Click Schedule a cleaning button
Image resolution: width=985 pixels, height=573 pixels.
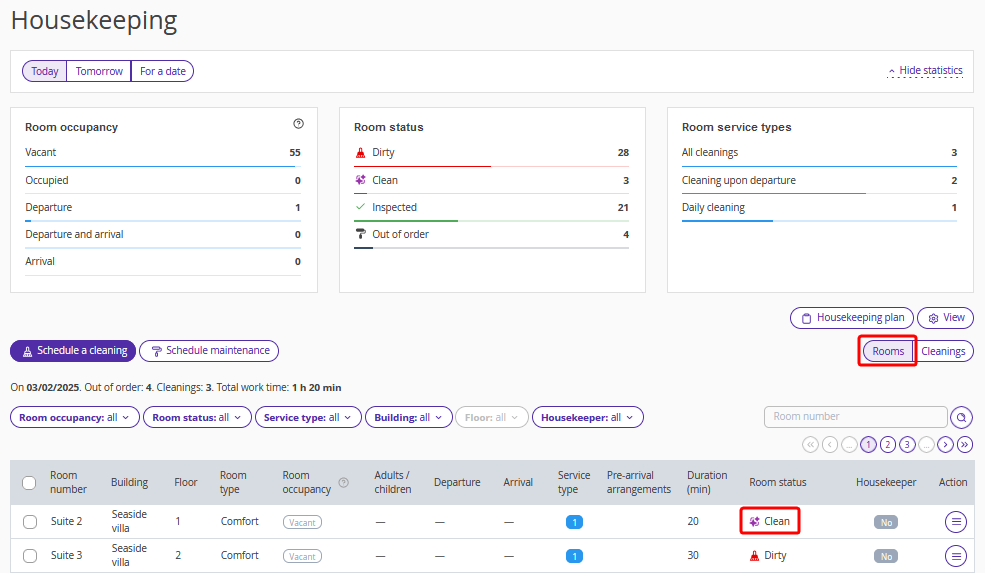[73, 351]
